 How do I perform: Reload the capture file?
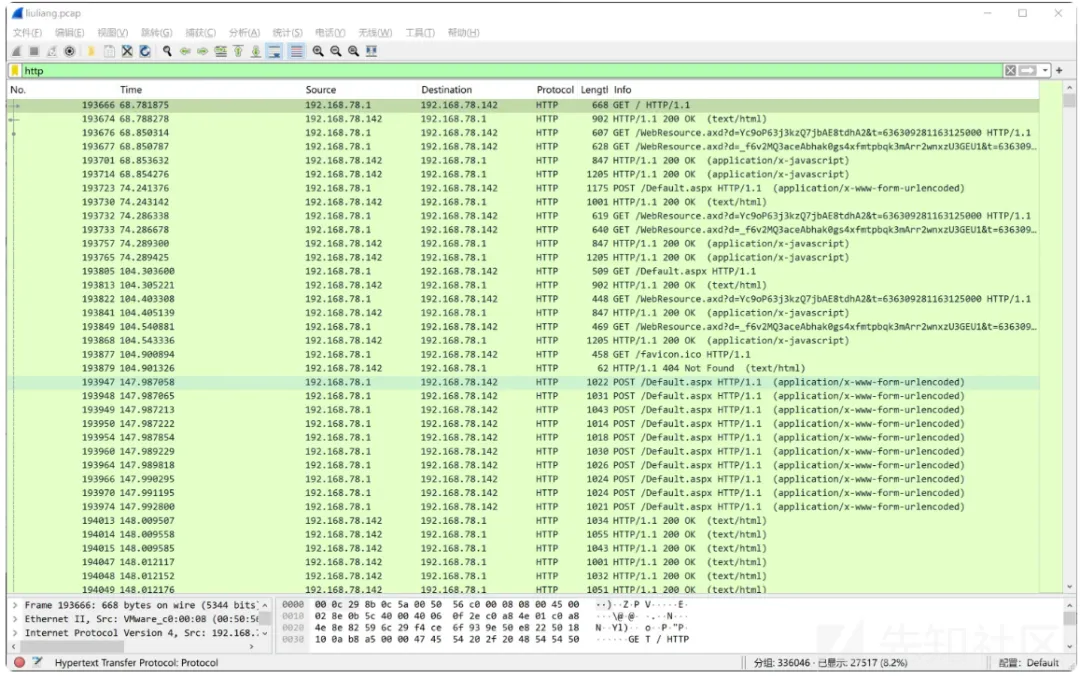[x=145, y=51]
